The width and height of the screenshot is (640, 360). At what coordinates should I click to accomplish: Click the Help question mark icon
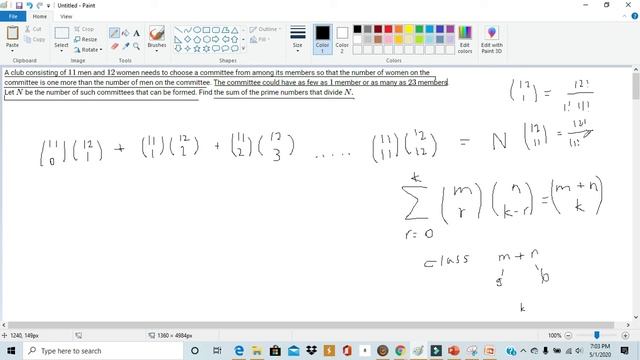click(635, 16)
